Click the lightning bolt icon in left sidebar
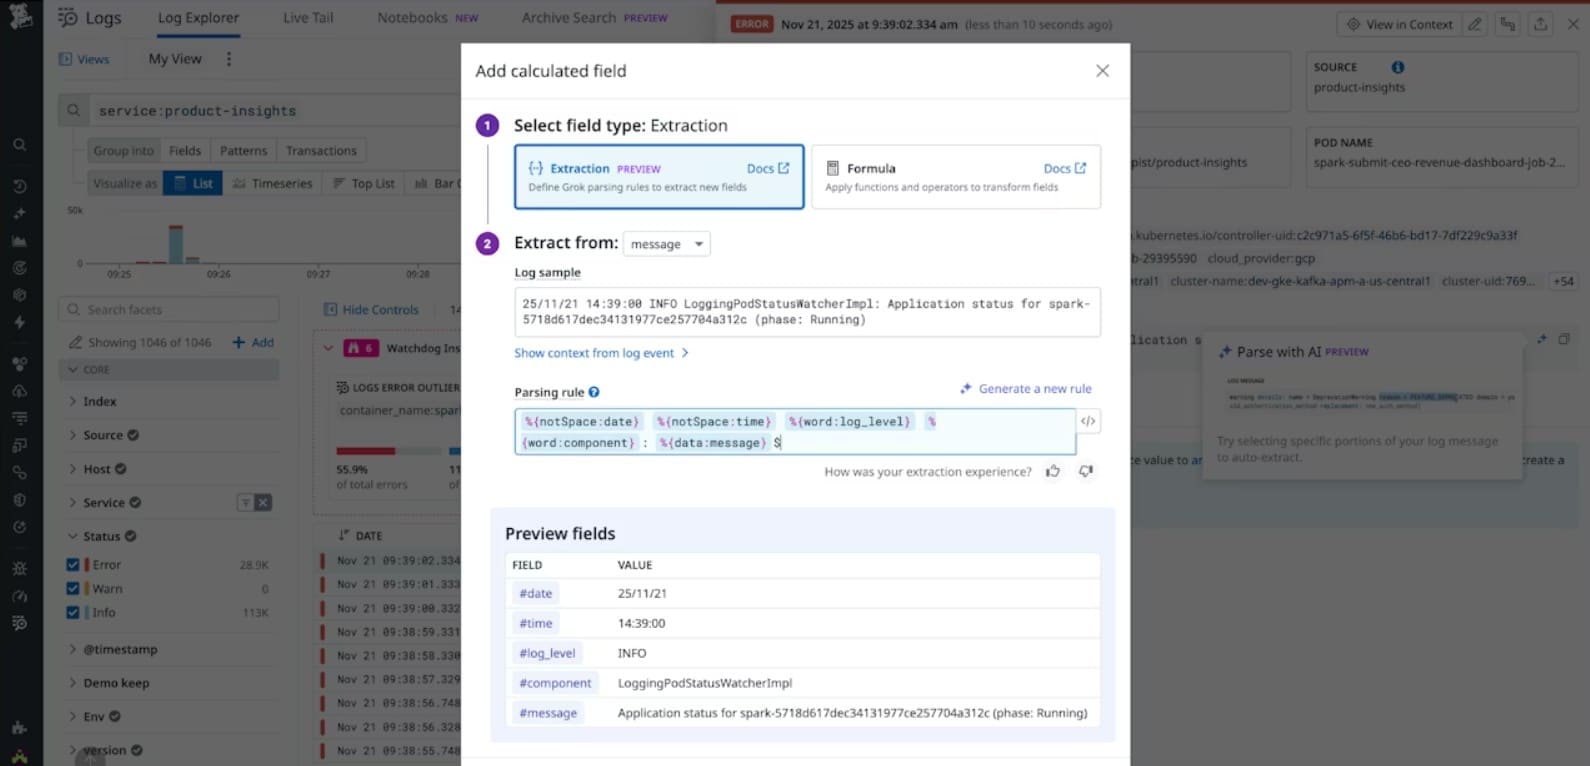The height and width of the screenshot is (766, 1590). (20, 322)
